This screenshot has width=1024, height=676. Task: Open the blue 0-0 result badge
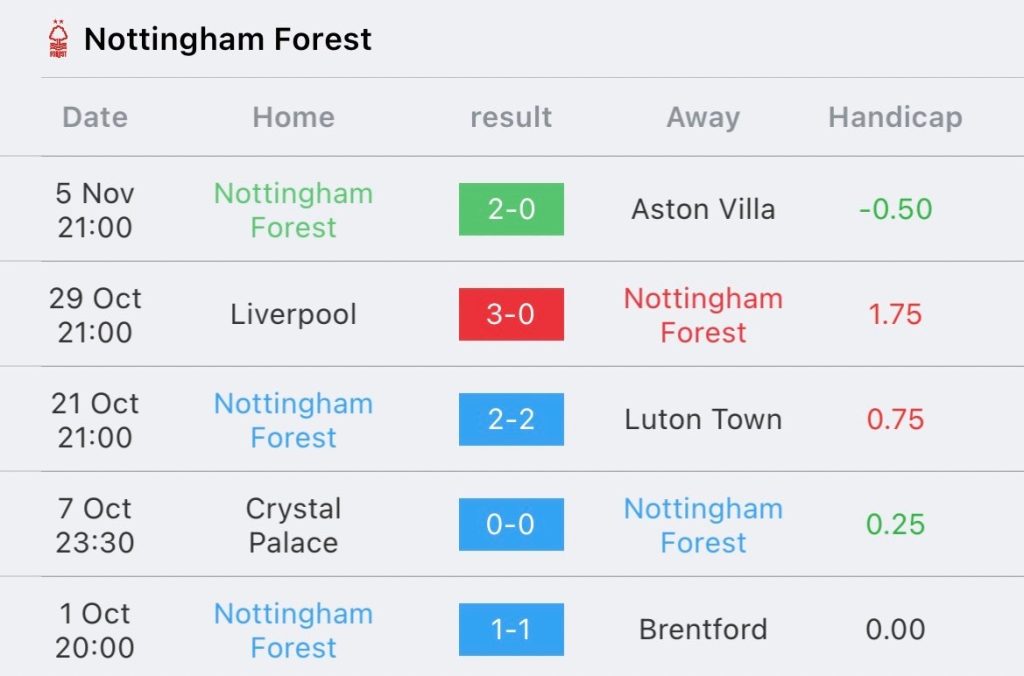[x=511, y=524]
